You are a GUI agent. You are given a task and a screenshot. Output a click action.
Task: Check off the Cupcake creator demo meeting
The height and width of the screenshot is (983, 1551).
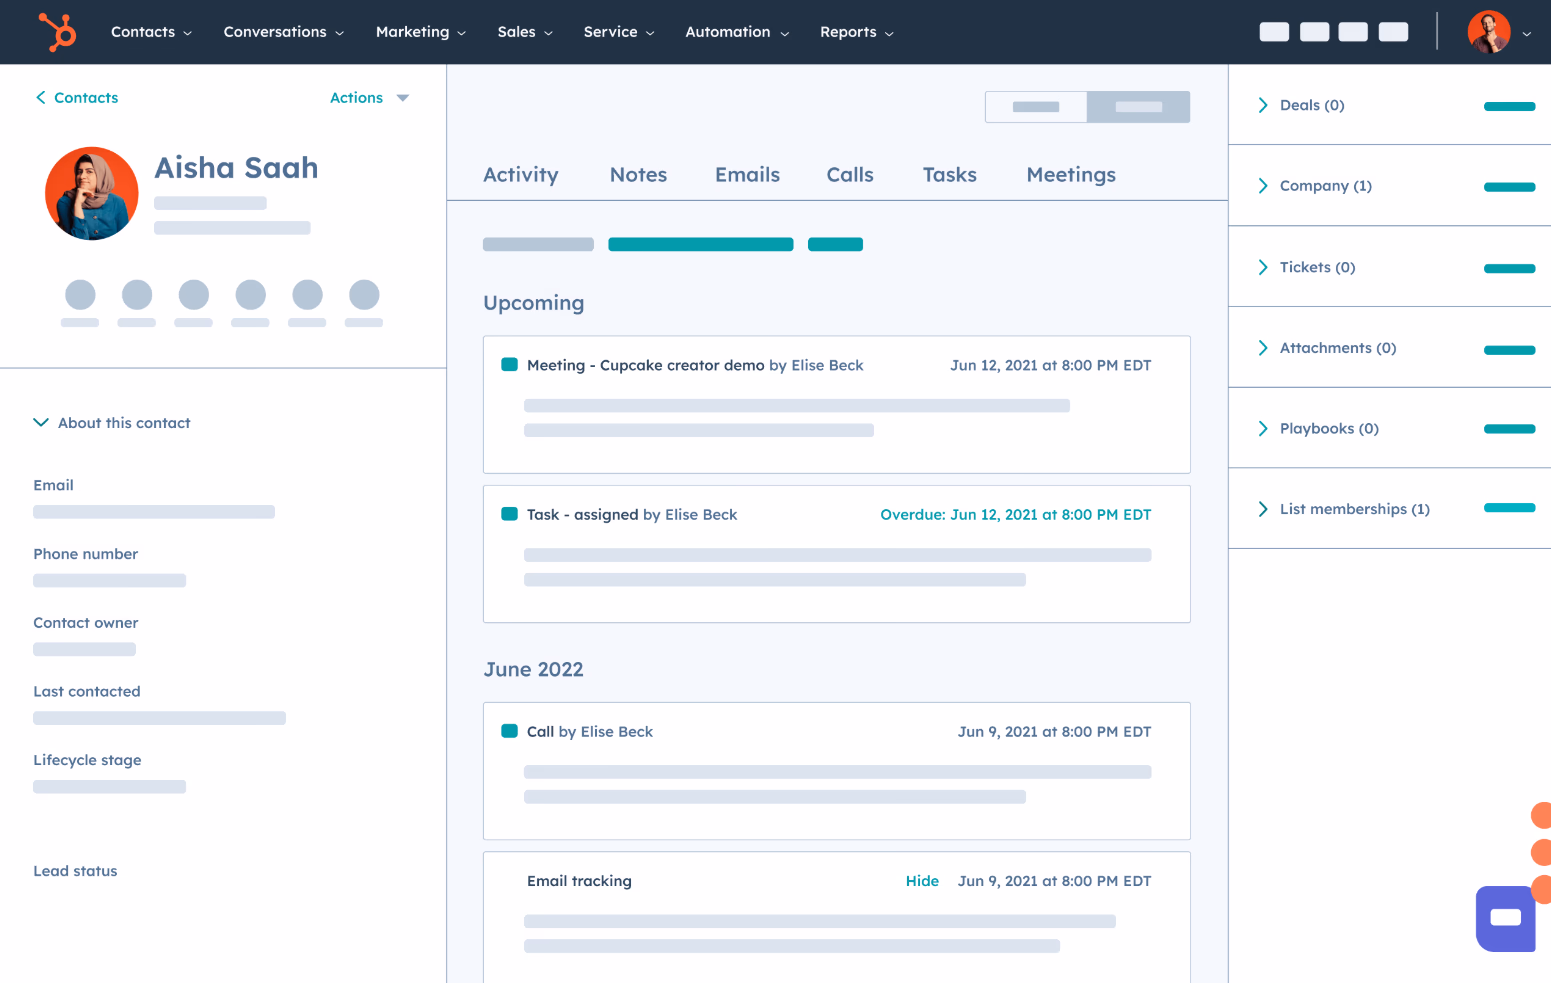pos(510,365)
